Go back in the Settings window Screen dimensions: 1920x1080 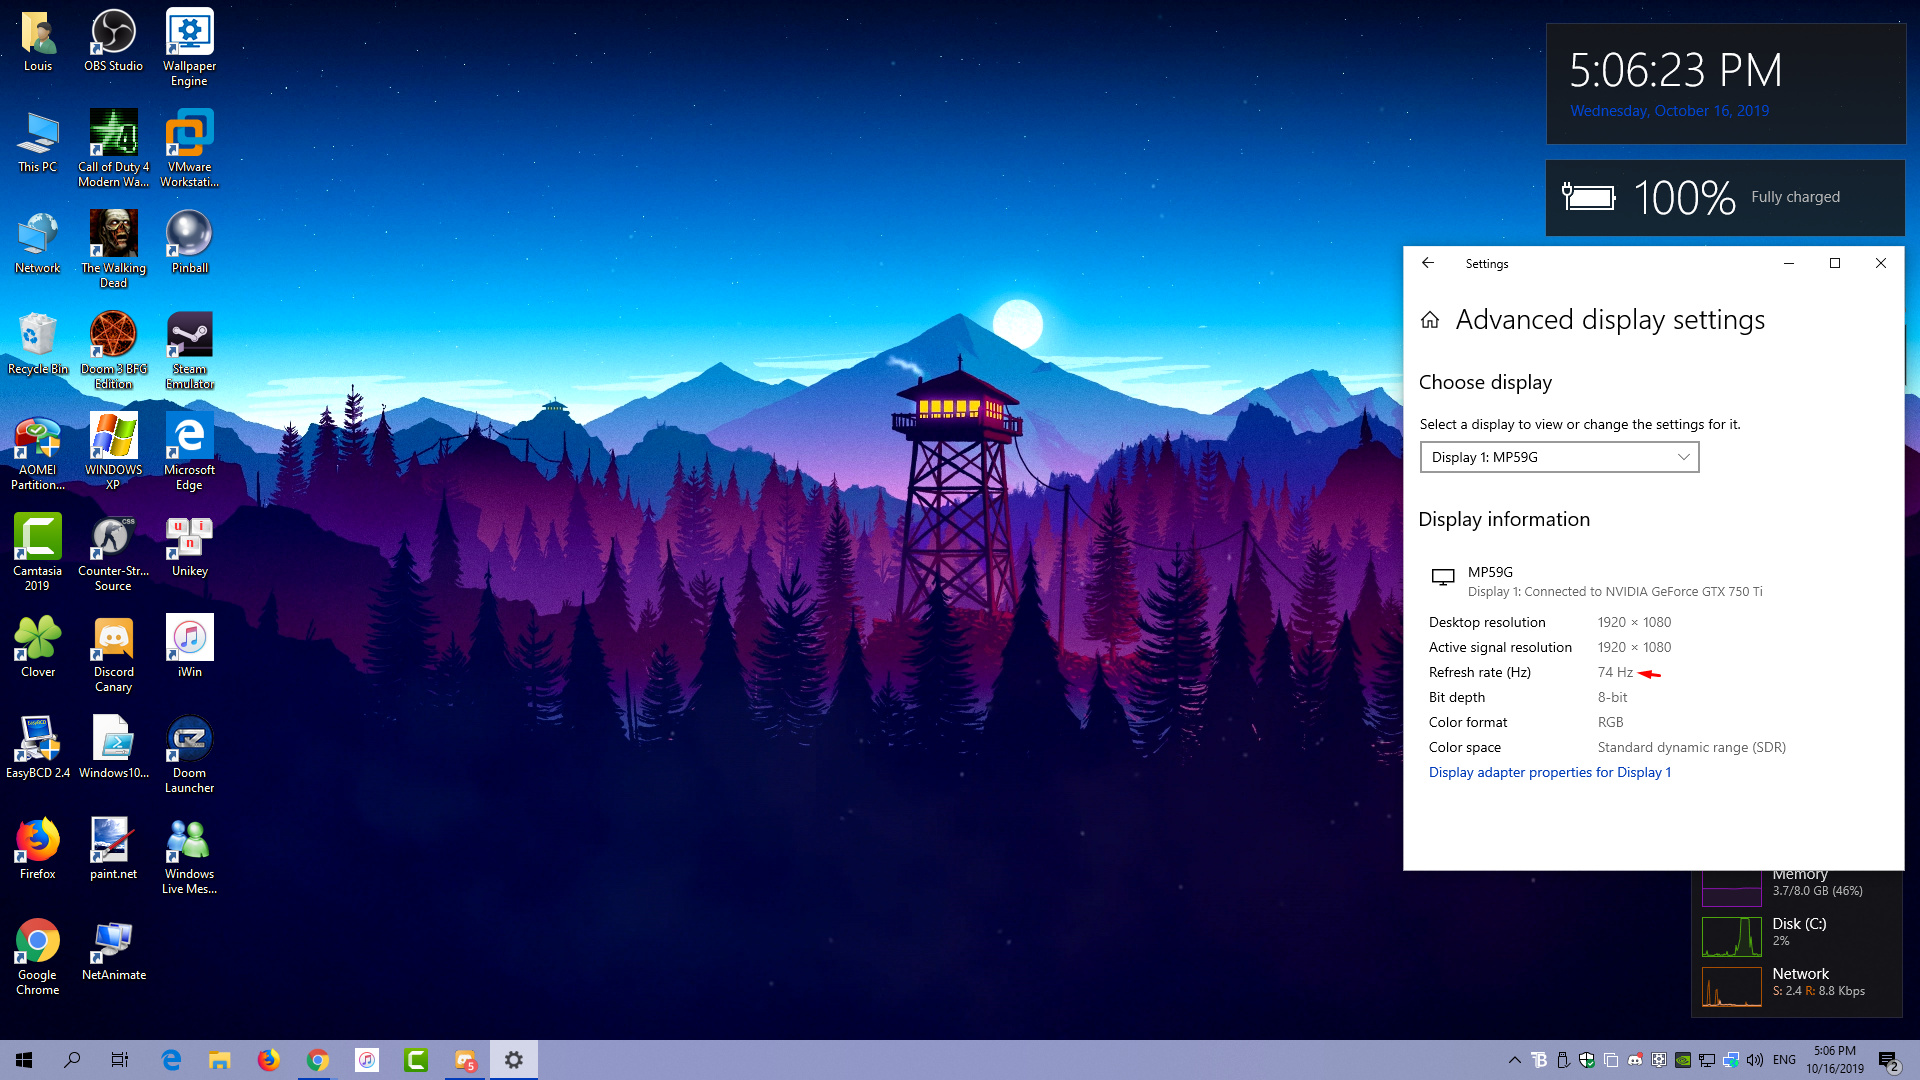point(1428,263)
